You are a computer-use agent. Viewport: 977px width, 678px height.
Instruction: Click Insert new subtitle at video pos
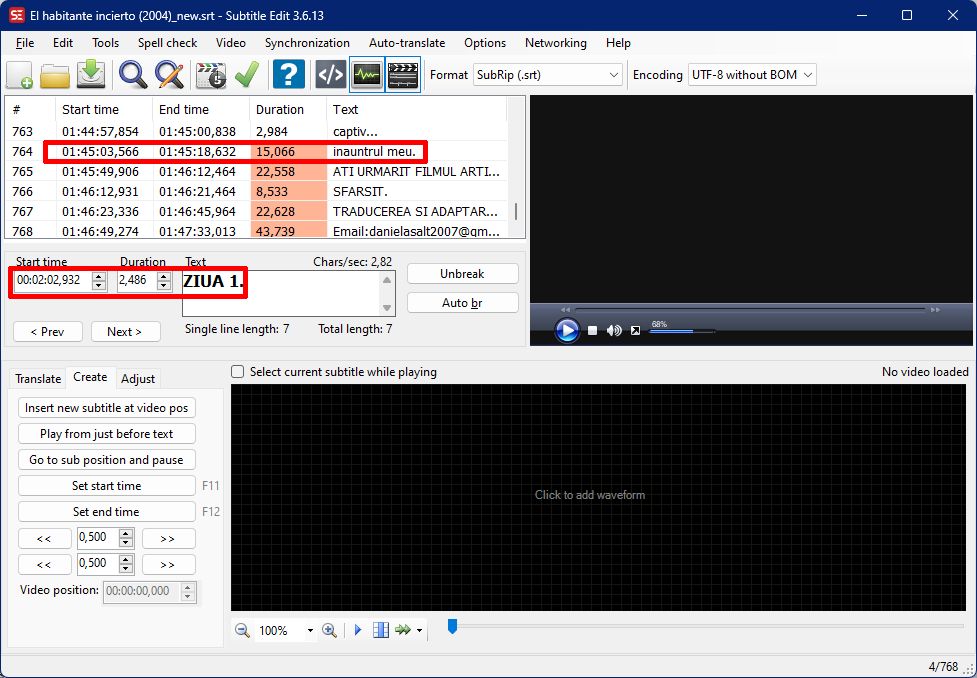pyautogui.click(x=107, y=408)
